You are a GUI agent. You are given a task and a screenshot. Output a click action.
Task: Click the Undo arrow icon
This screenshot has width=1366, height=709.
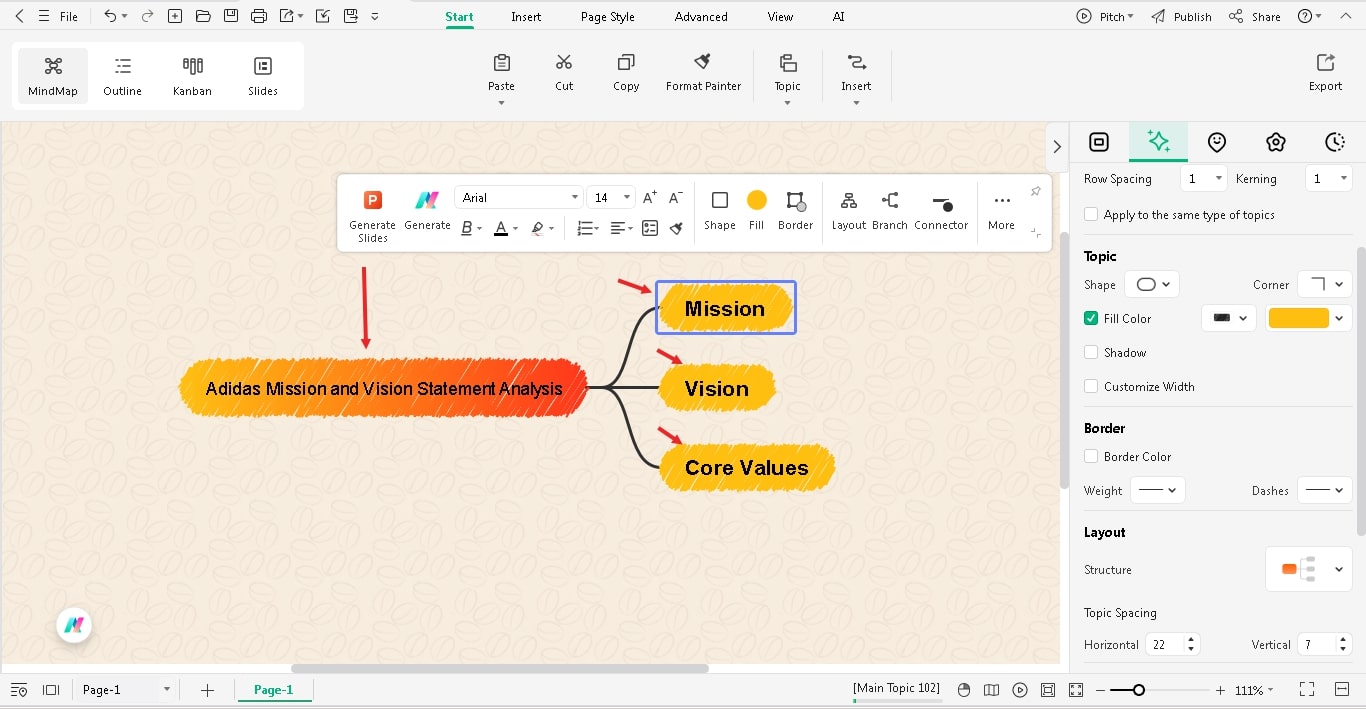tap(110, 16)
